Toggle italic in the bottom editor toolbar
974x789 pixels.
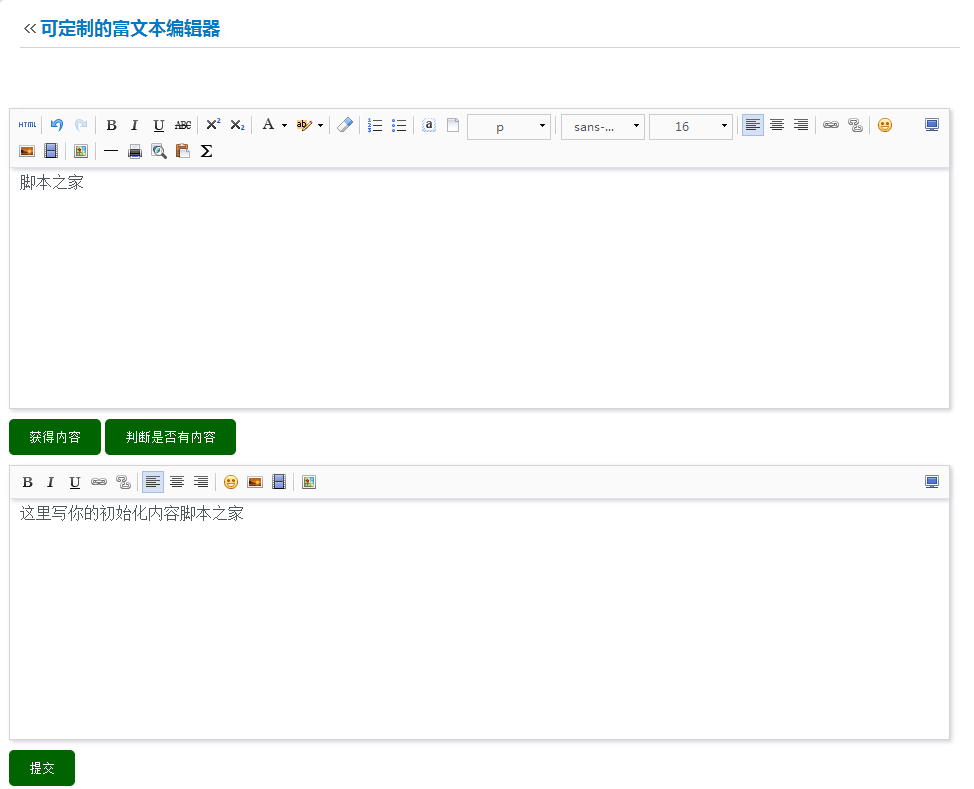pos(51,482)
